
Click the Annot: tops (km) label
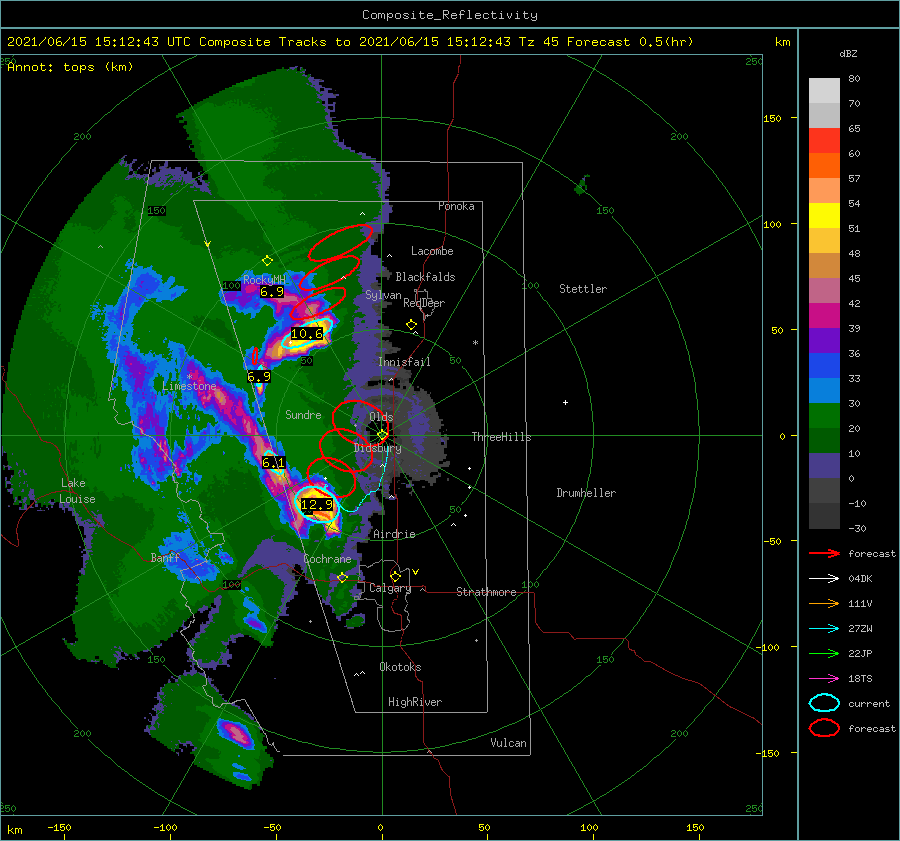(x=70, y=67)
